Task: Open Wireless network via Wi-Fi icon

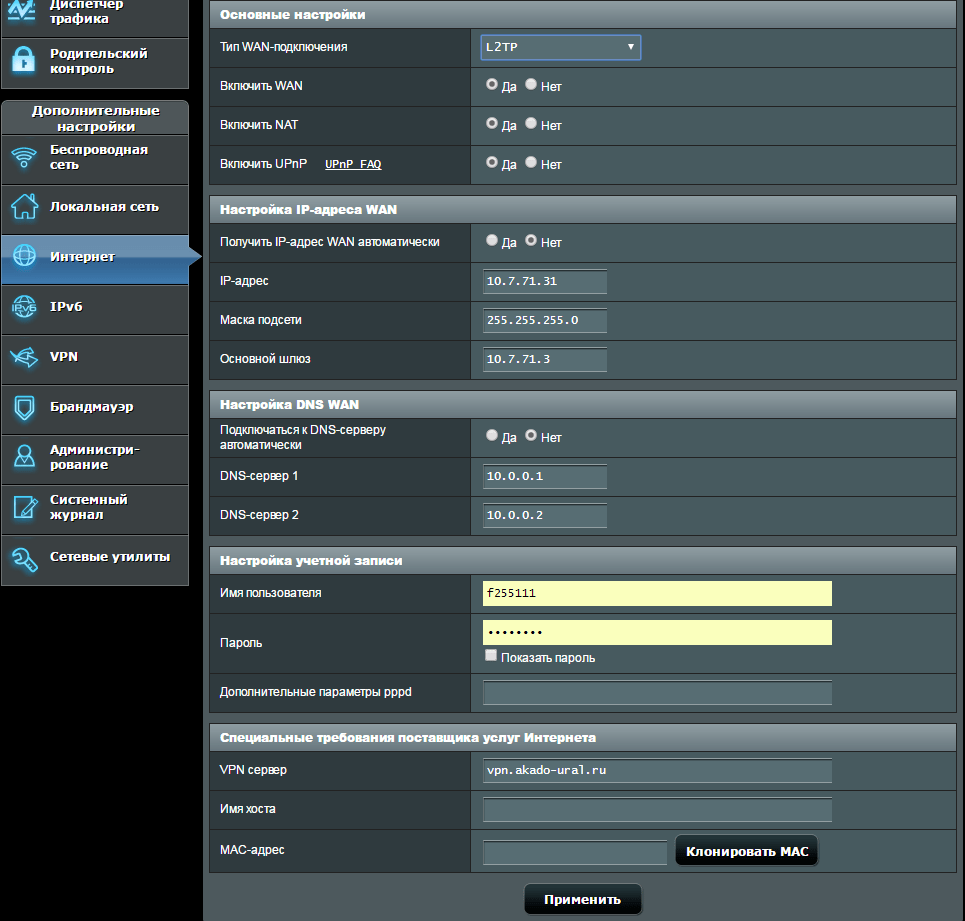Action: [24, 158]
